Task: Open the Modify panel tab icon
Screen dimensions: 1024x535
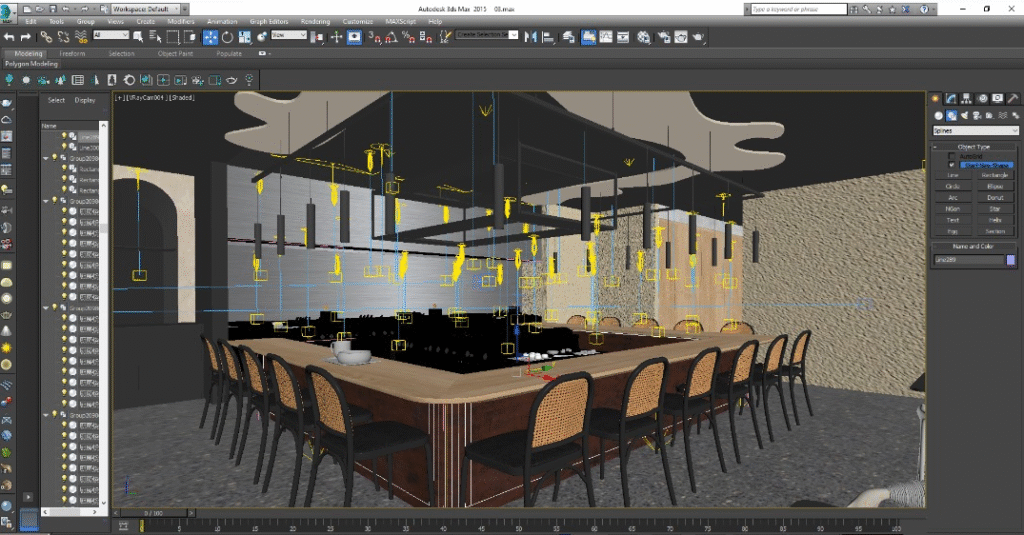Action: 951,98
